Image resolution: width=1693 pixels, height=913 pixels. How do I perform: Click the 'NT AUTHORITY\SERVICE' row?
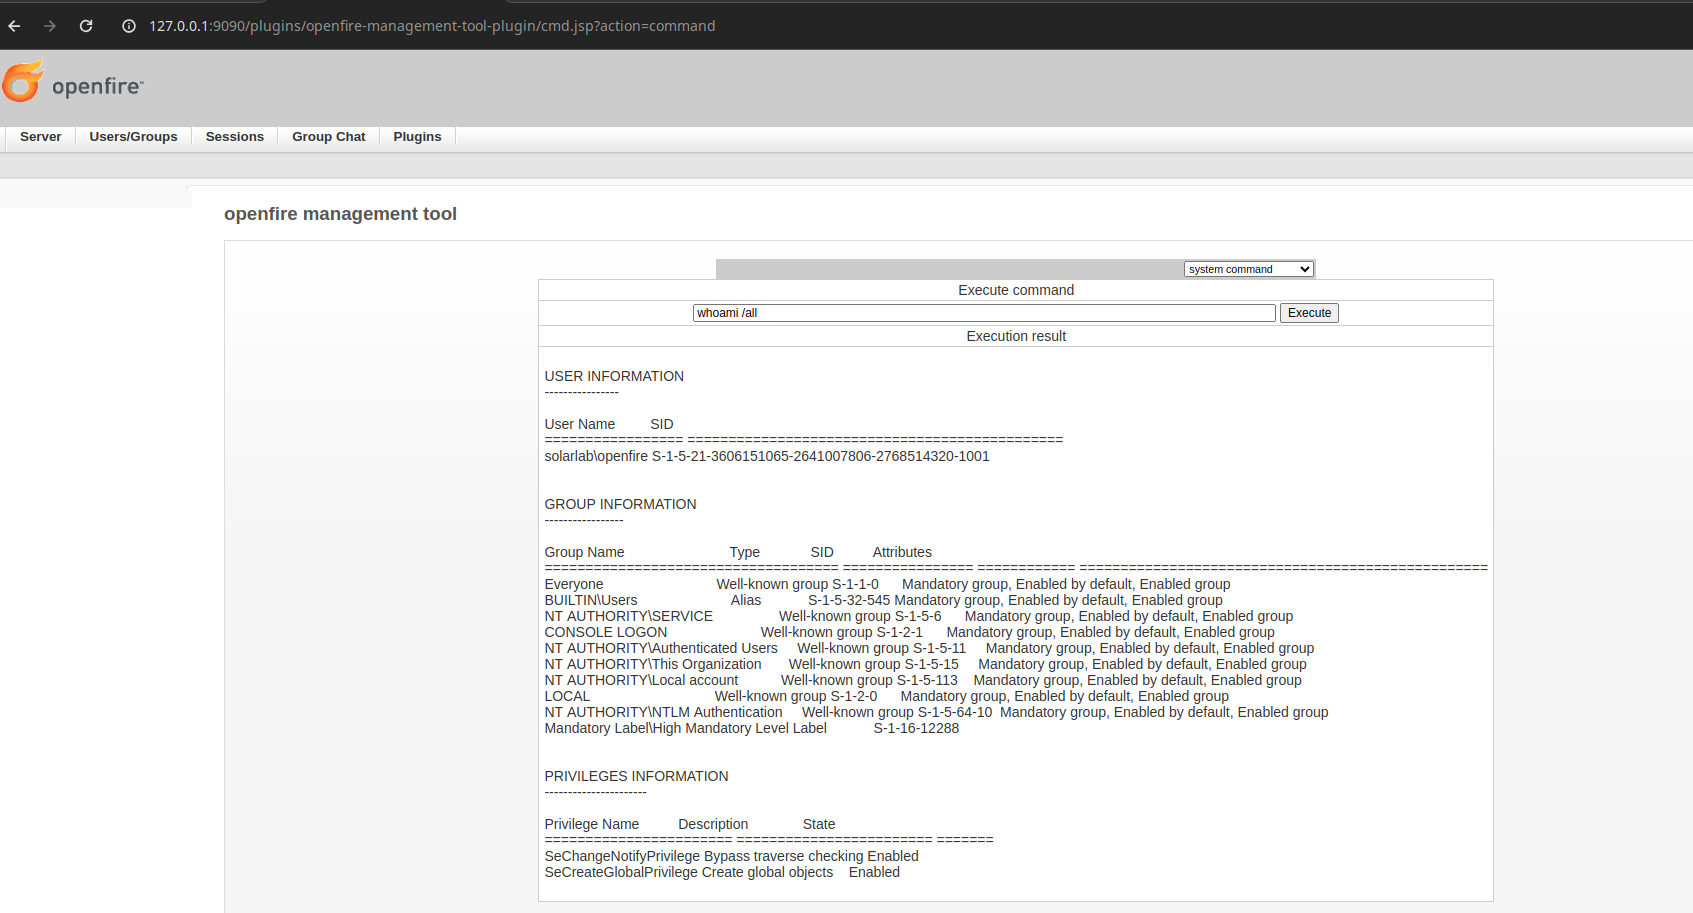click(x=918, y=616)
